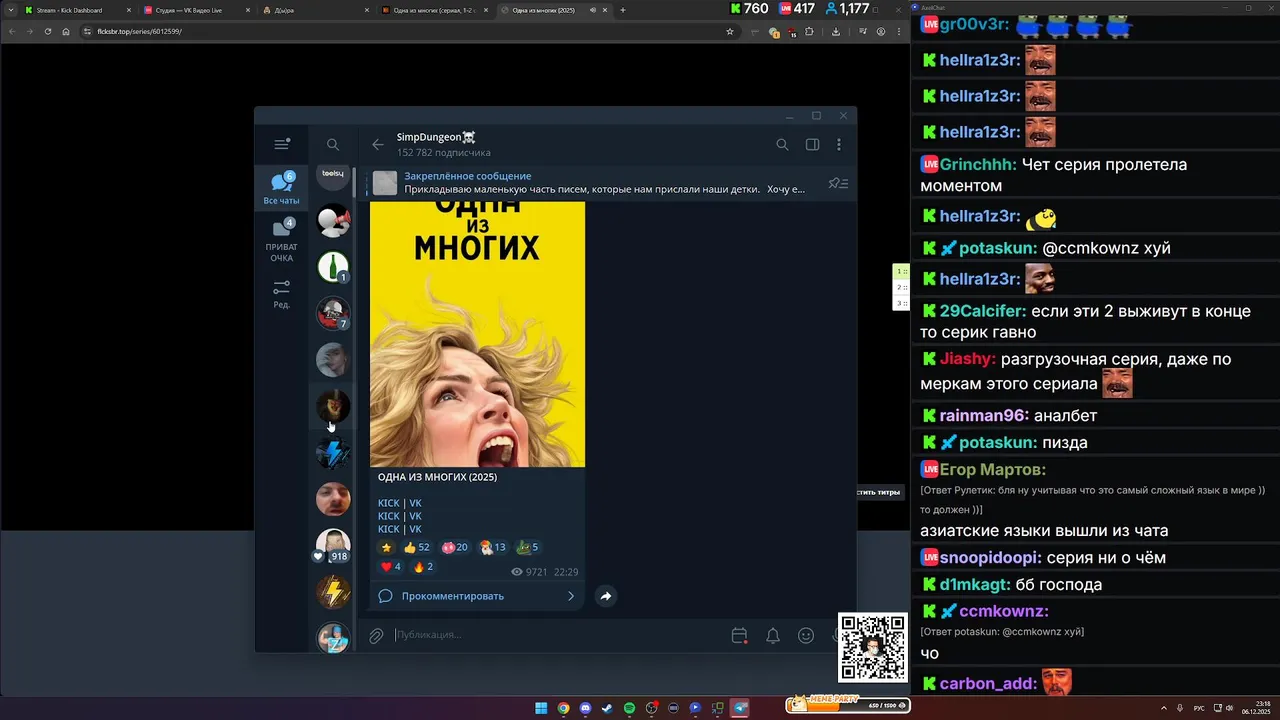Open a new browser tab with plus button

623,10
